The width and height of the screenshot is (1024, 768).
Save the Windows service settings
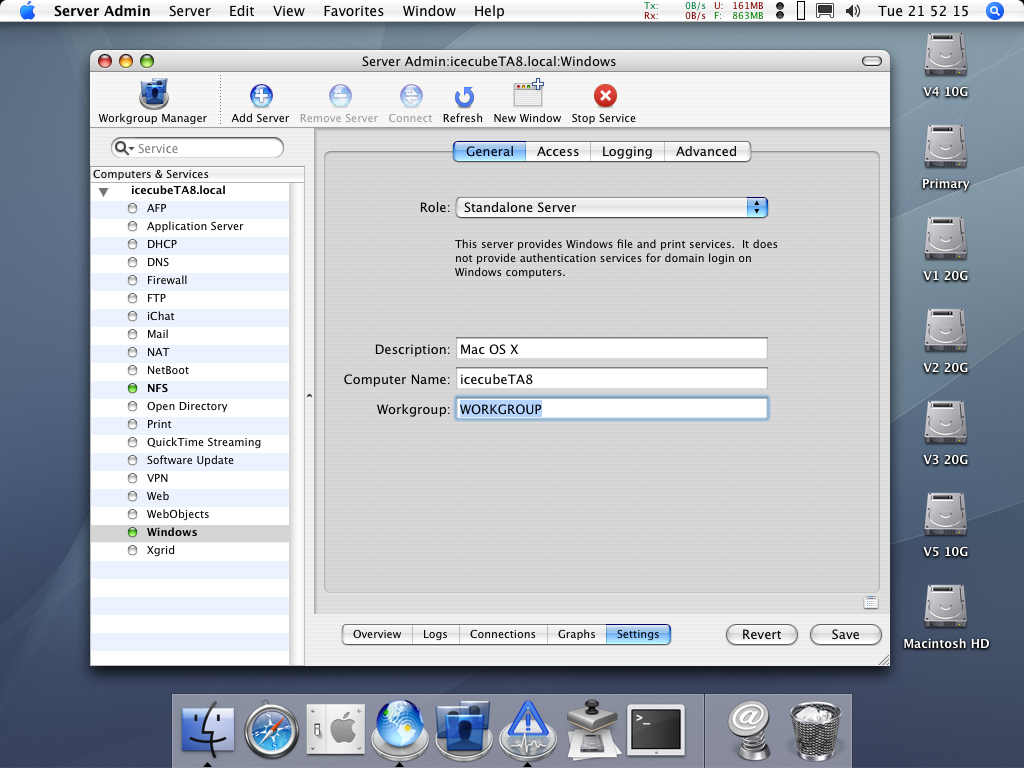[x=846, y=635]
